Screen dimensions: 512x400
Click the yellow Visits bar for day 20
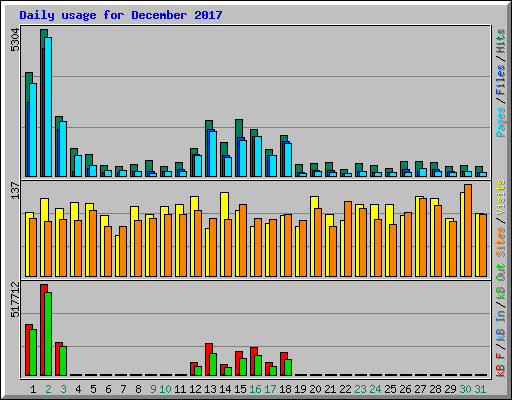[313, 236]
